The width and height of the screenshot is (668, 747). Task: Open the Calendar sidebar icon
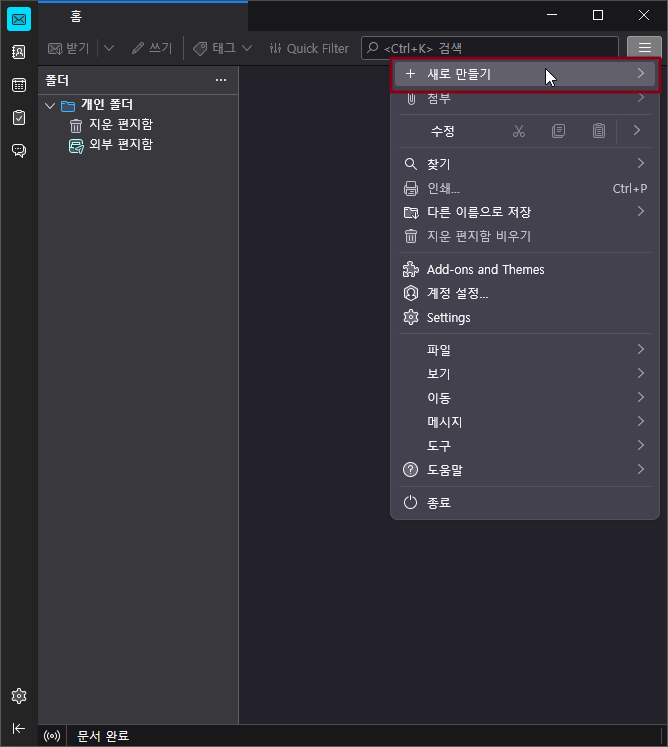pos(19,85)
